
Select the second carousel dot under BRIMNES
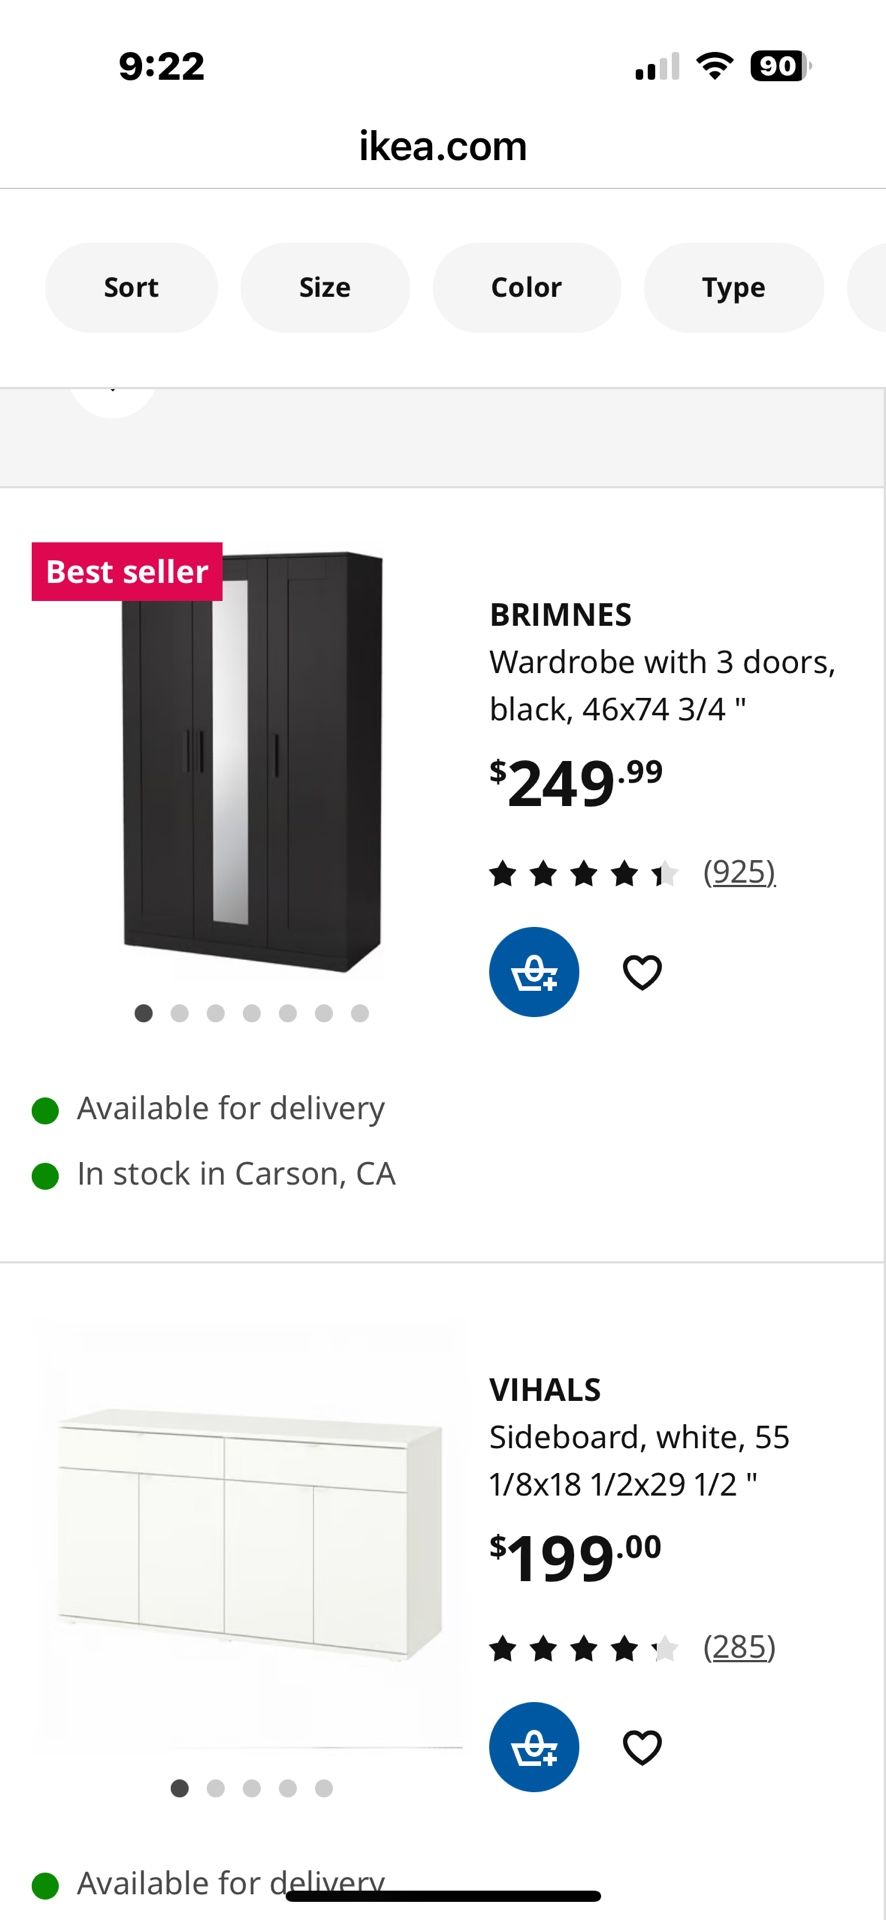(180, 1013)
